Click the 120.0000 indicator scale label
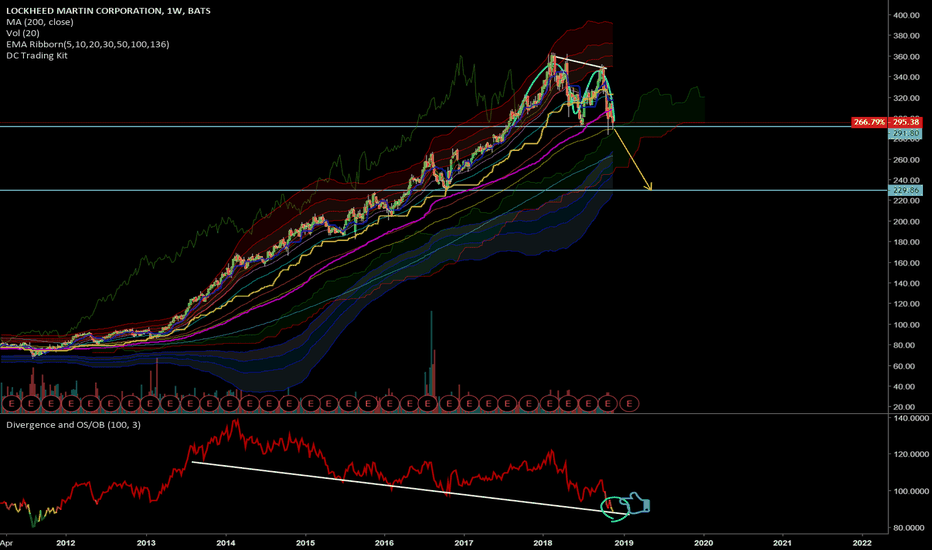Screen dimensions: 932x550 coord(909,454)
